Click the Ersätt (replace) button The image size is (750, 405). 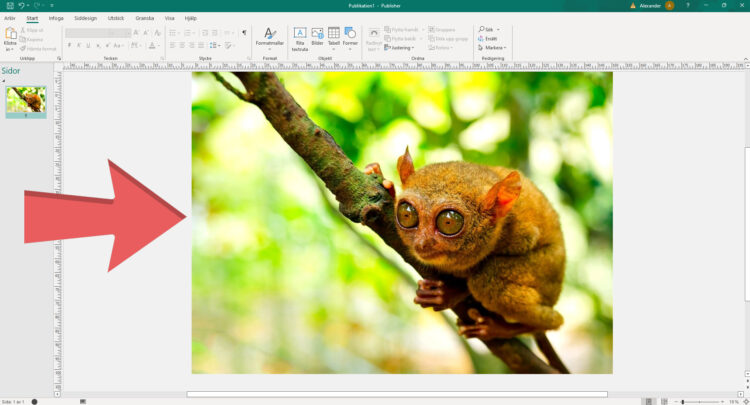pyautogui.click(x=490, y=38)
